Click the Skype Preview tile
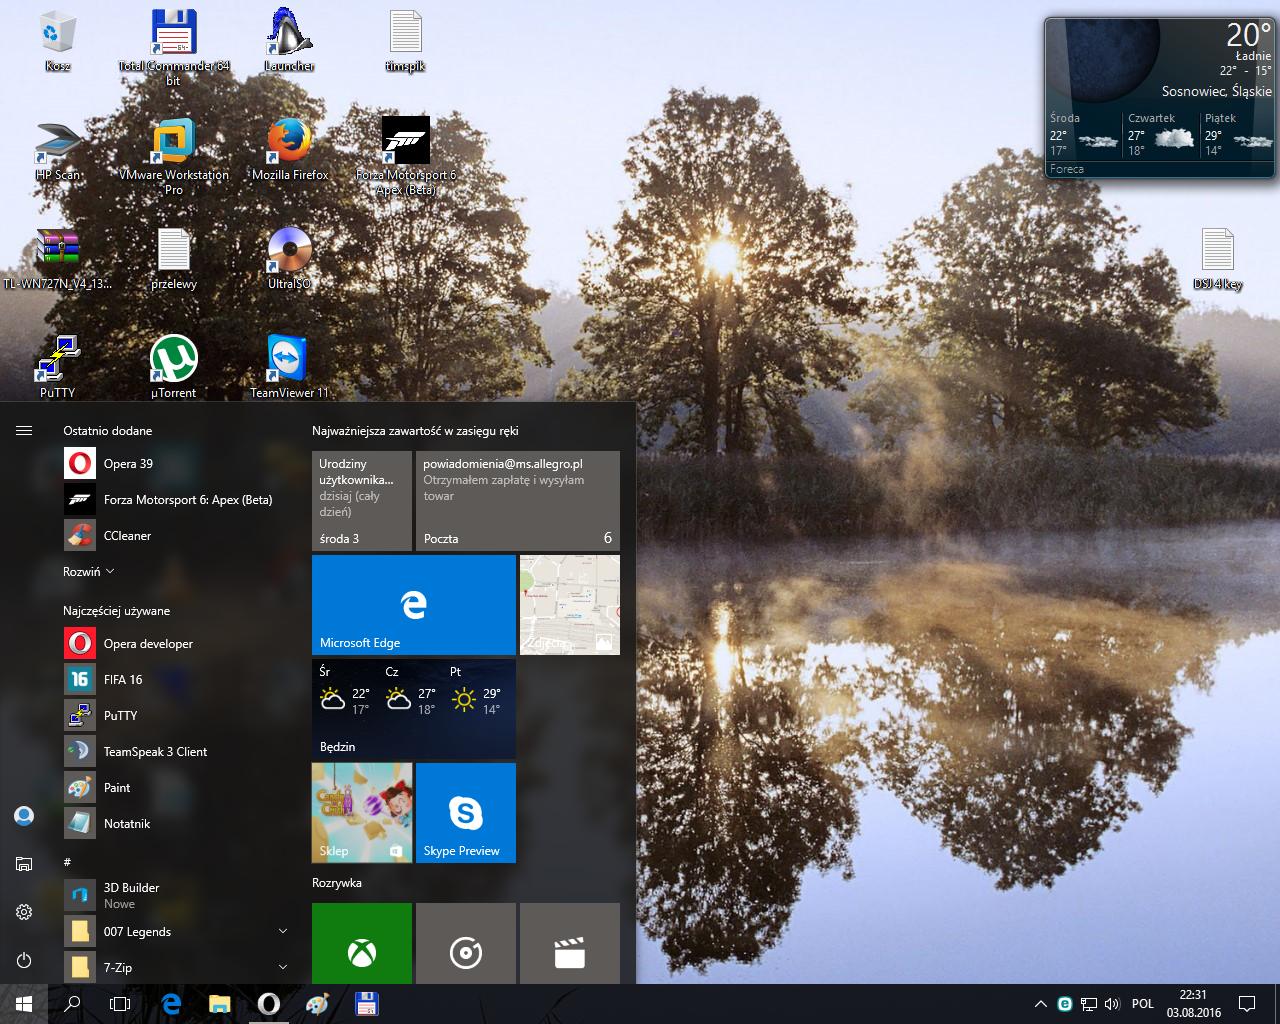Viewport: 1280px width, 1024px height. (465, 812)
